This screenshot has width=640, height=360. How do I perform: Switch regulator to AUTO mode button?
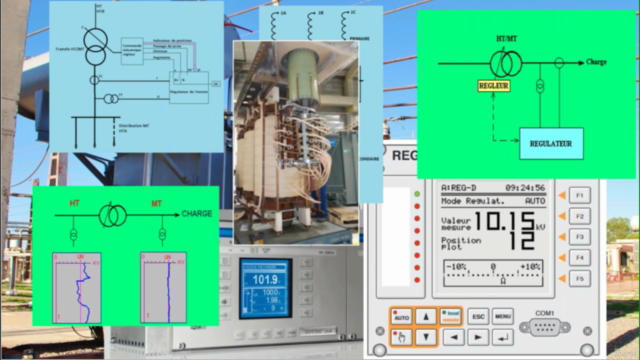pyautogui.click(x=401, y=317)
